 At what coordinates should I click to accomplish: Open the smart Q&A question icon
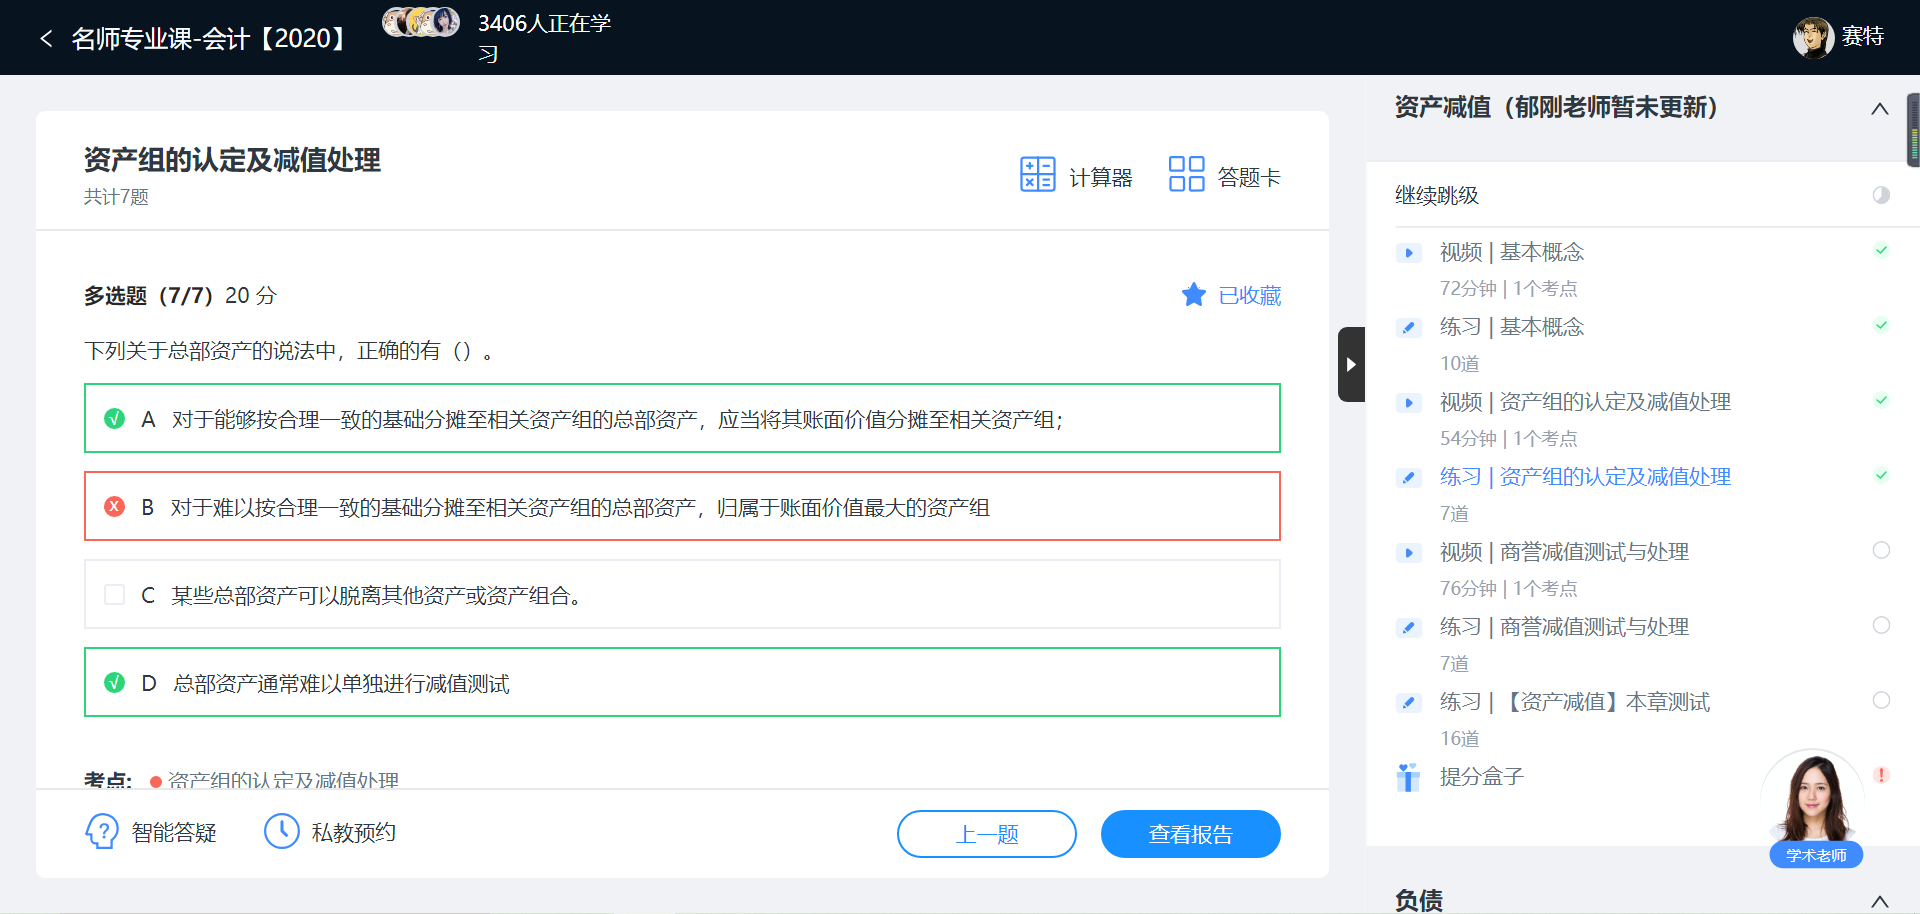coord(101,831)
